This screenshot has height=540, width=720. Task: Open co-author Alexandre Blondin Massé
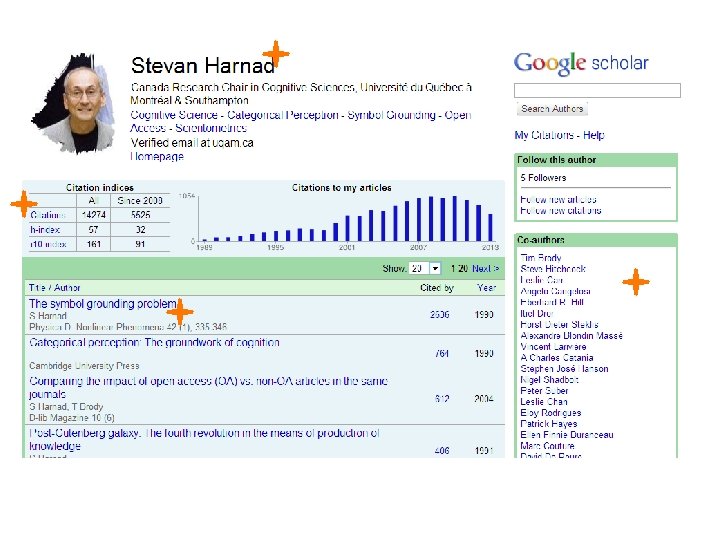(x=572, y=336)
